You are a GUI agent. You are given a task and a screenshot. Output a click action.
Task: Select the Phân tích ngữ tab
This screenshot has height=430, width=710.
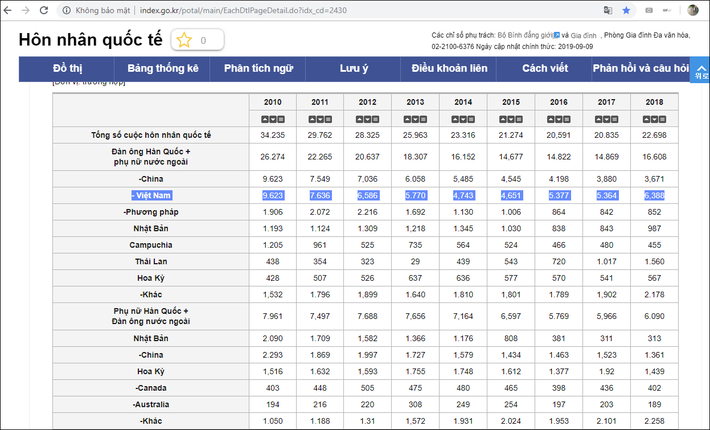tap(259, 69)
